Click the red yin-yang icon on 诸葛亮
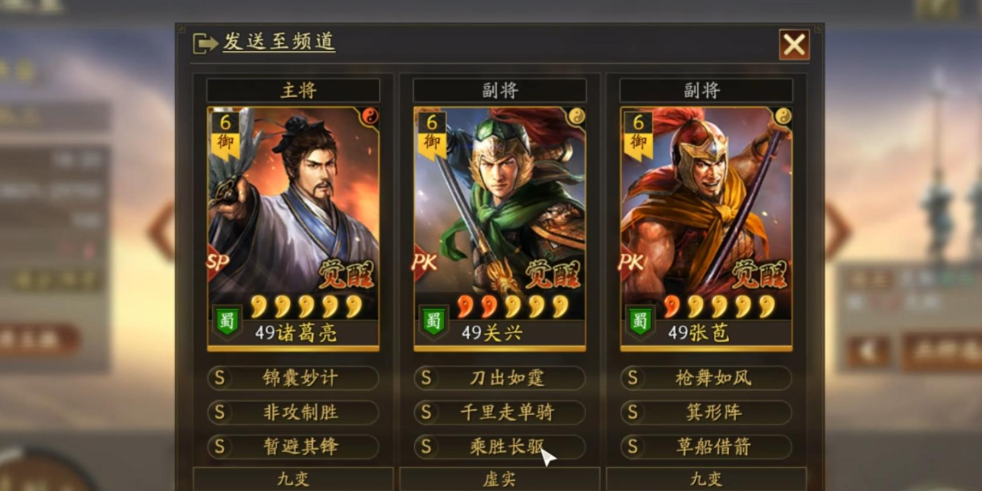Screen dimensions: 982x491 pos(369,116)
